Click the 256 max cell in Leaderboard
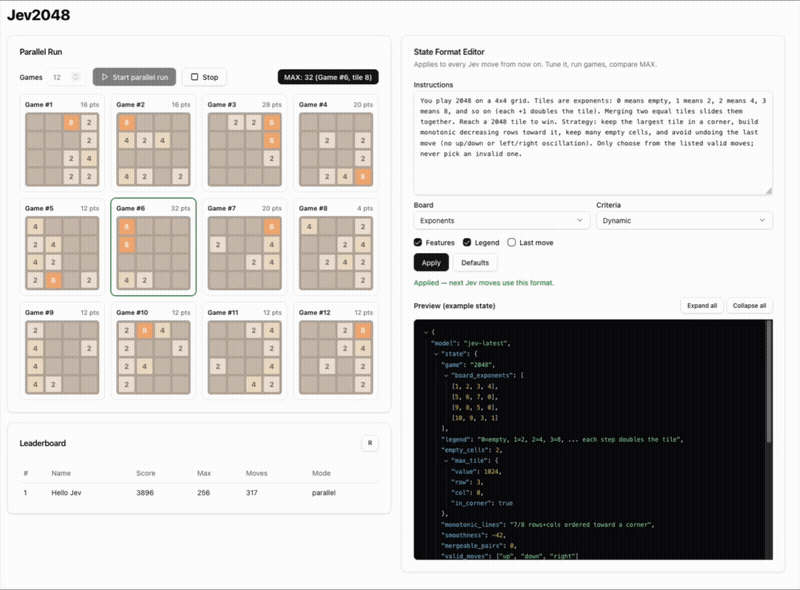The width and height of the screenshot is (800, 590). click(204, 493)
